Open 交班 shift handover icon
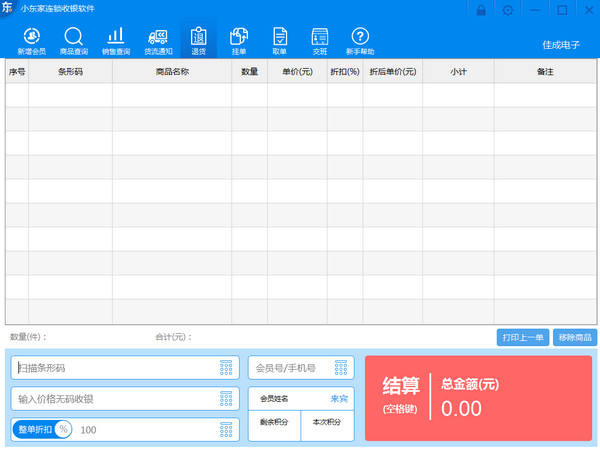Image resolution: width=600 pixels, height=450 pixels. [320, 38]
